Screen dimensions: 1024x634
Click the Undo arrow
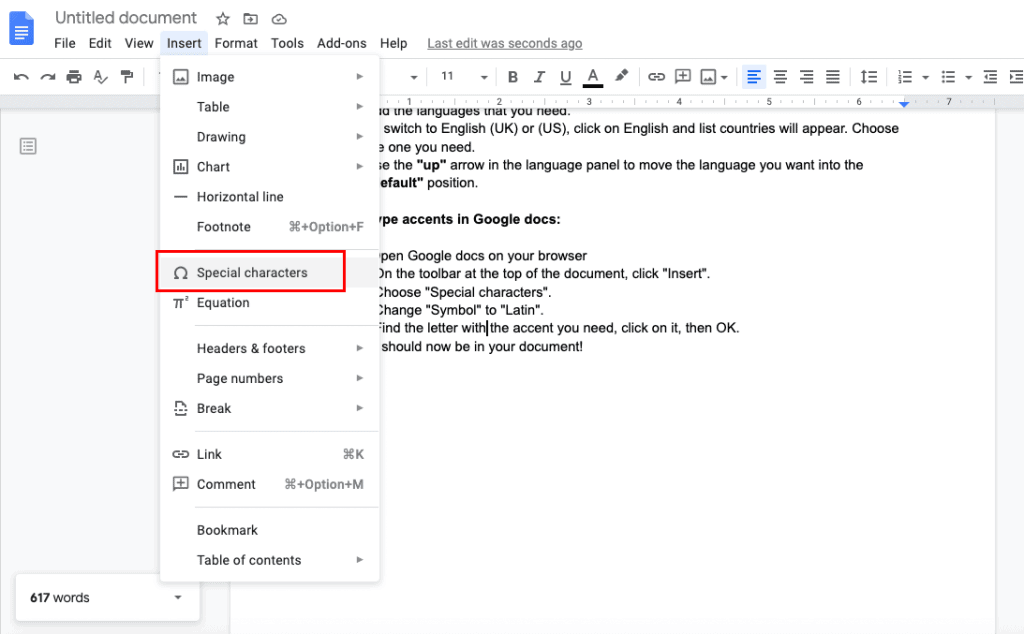pos(21,77)
